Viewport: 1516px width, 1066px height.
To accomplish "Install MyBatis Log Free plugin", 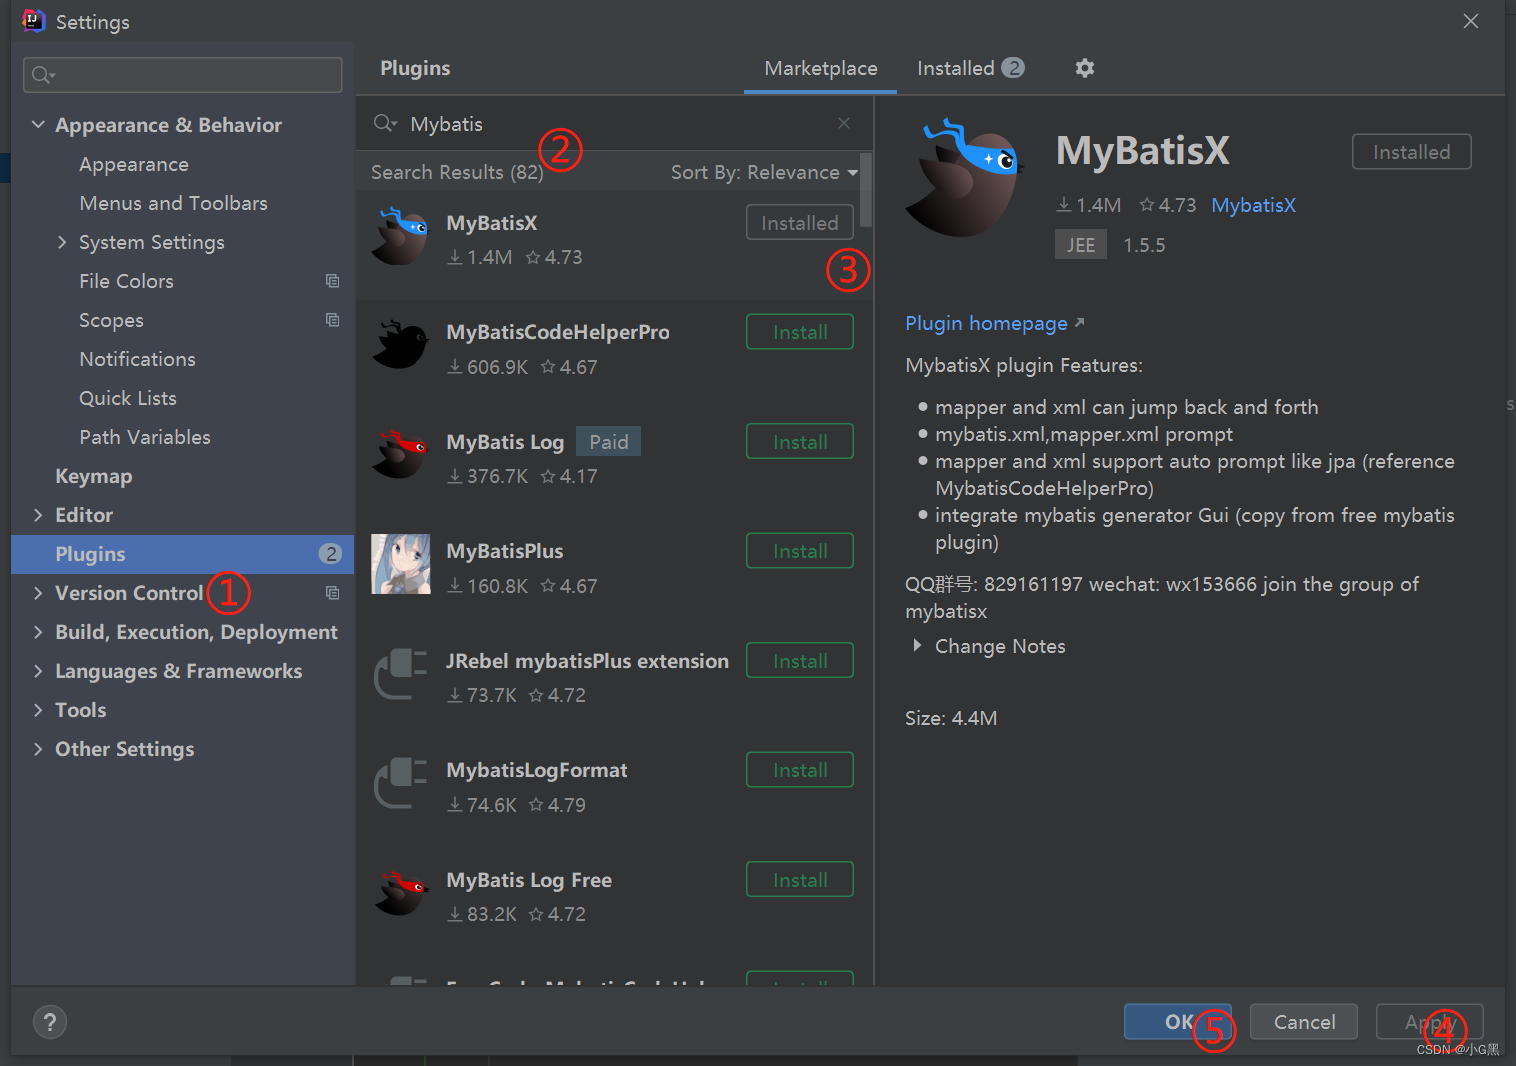I will click(x=800, y=879).
